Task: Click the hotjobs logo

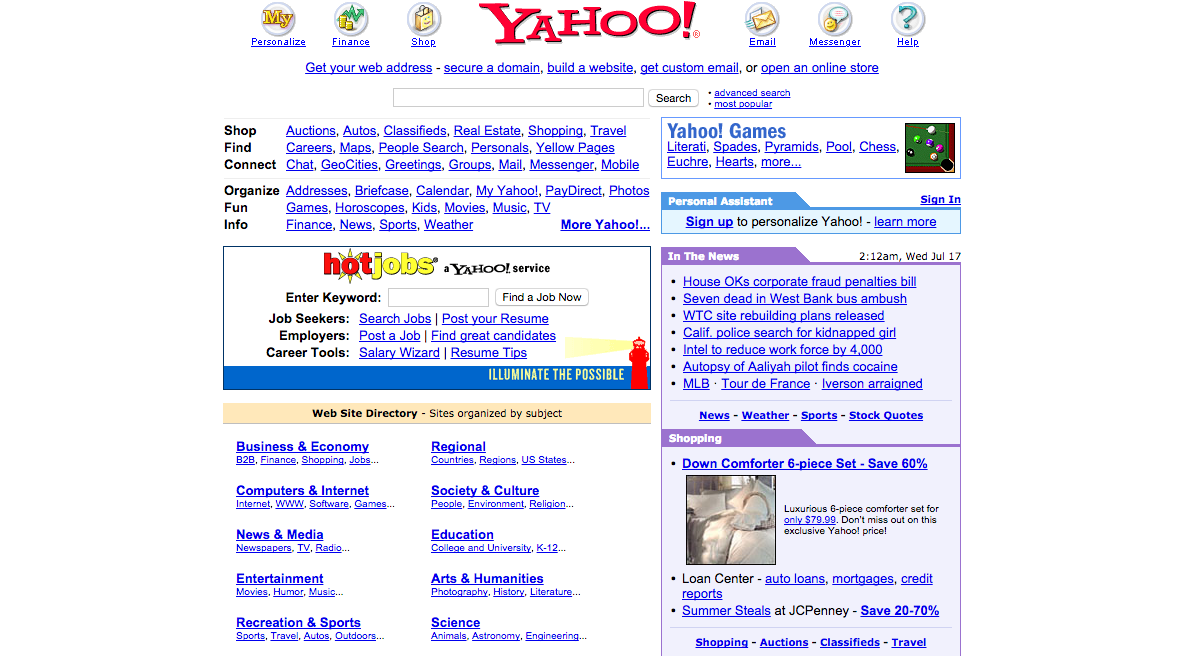Action: click(380, 266)
